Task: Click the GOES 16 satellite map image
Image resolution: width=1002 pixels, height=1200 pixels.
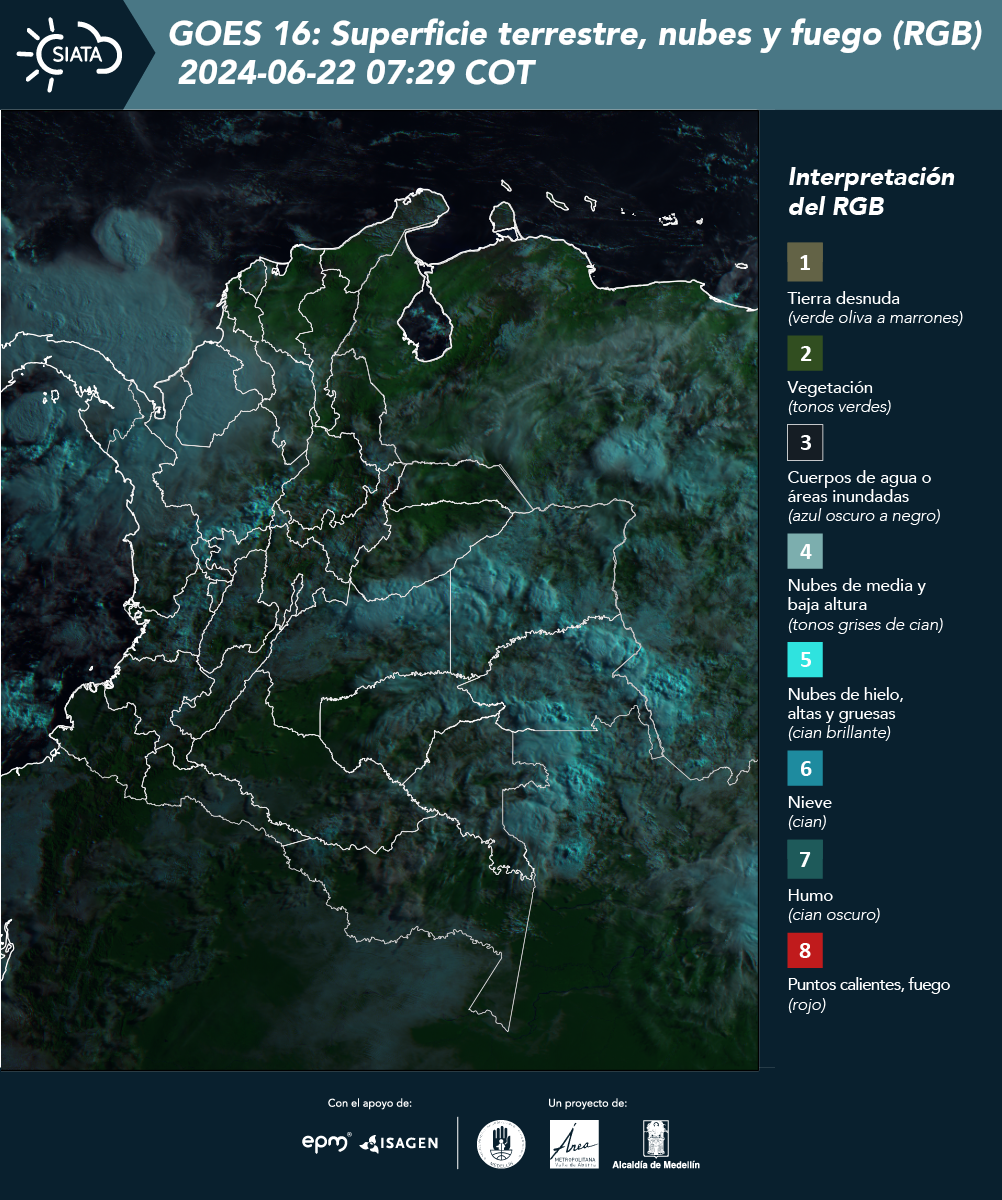Action: click(379, 590)
